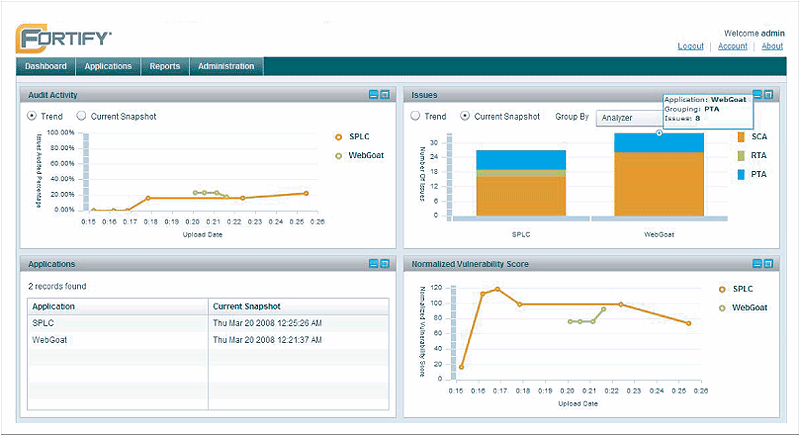This screenshot has width=800, height=435.
Task: Minimize the Audit Activity panel
Action: click(x=373, y=95)
